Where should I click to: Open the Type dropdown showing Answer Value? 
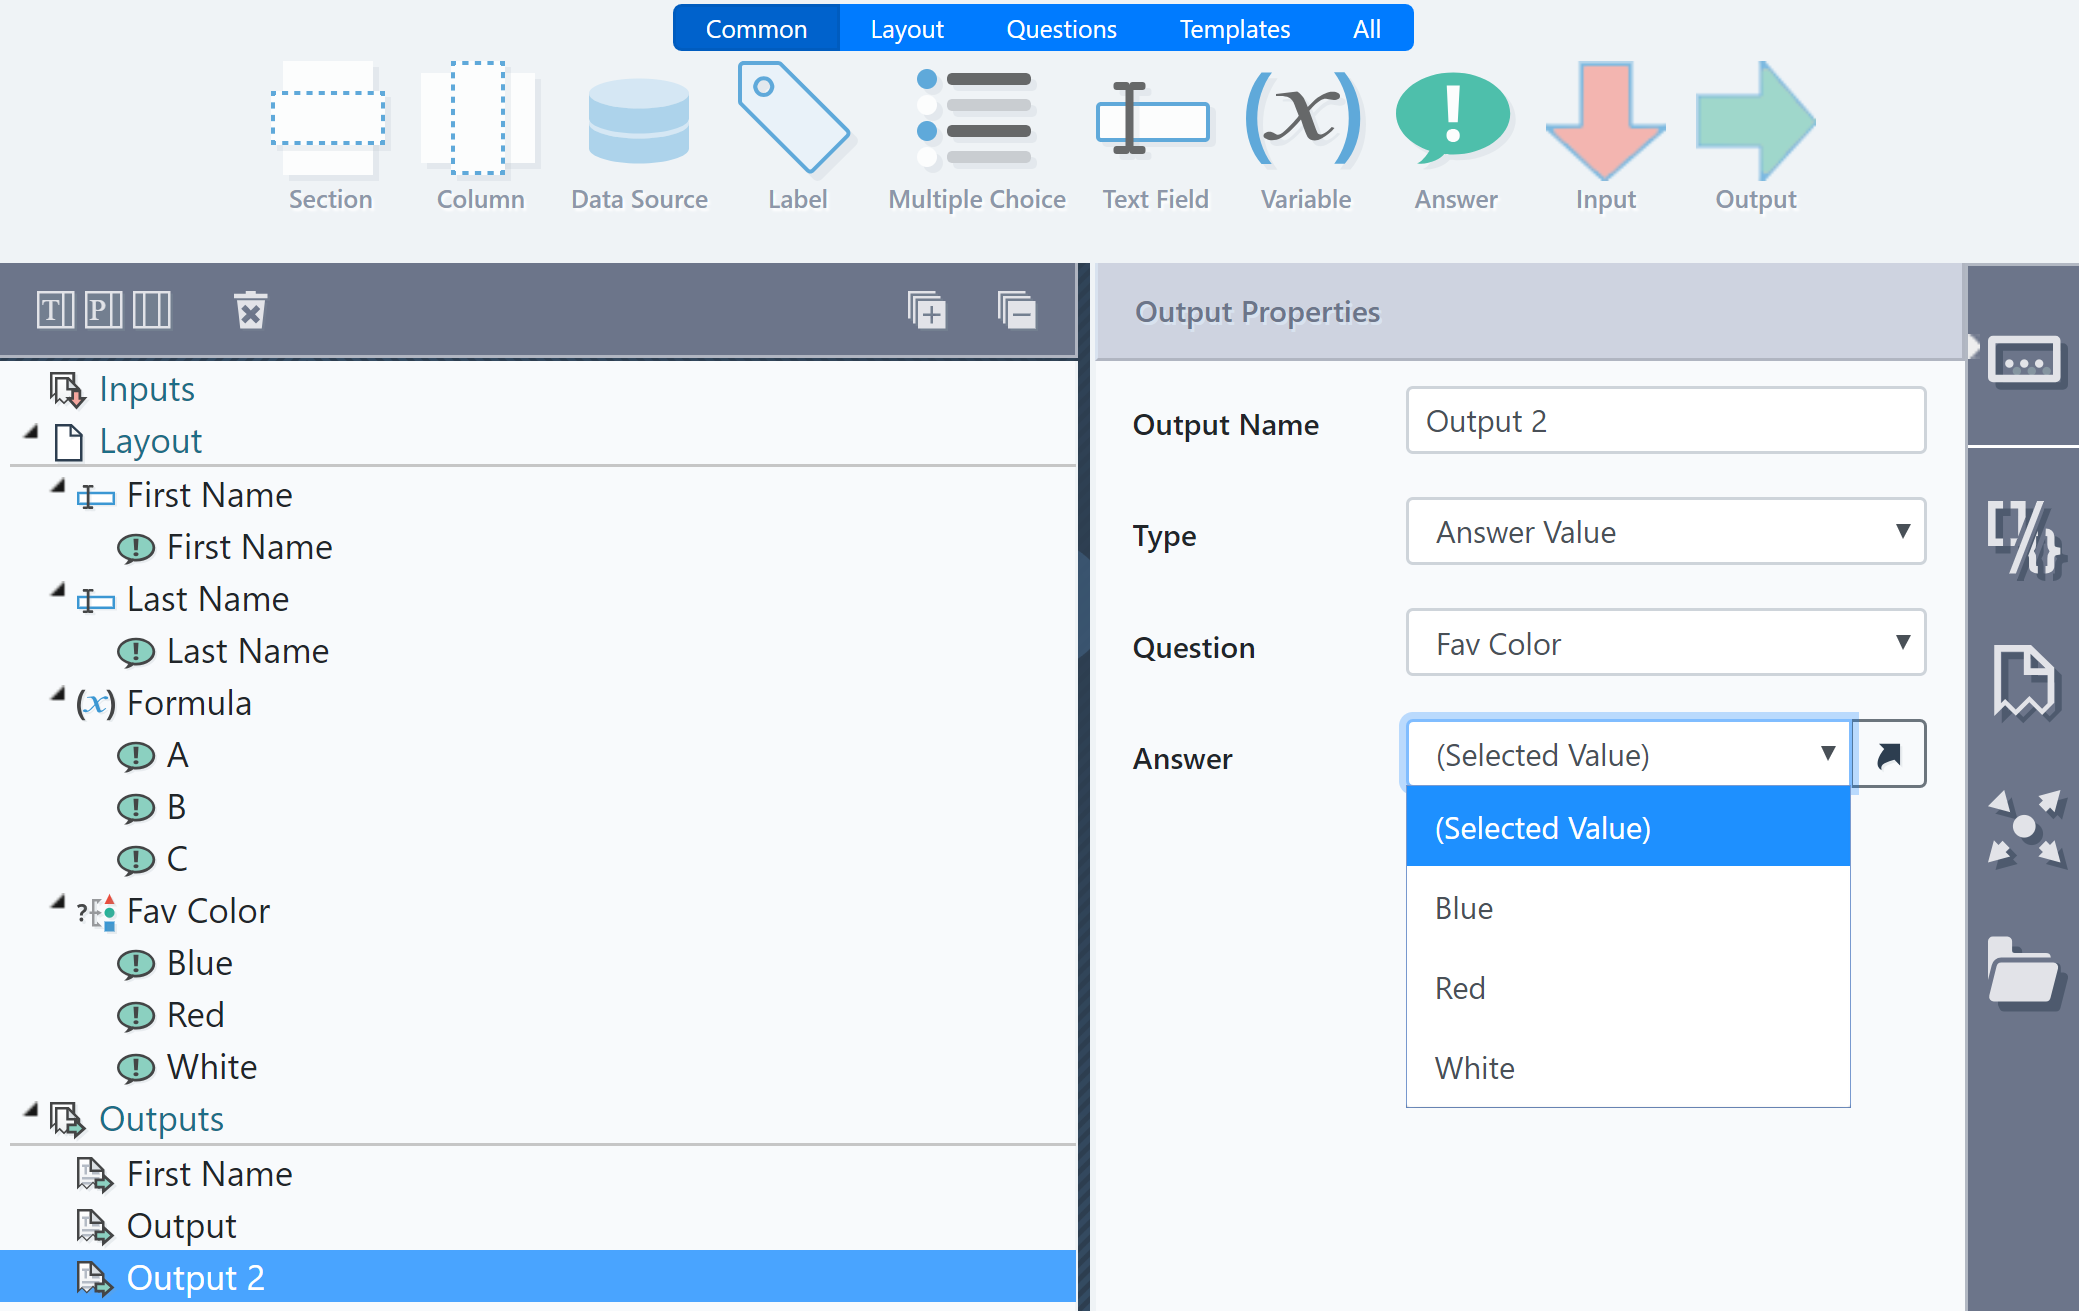(1665, 532)
